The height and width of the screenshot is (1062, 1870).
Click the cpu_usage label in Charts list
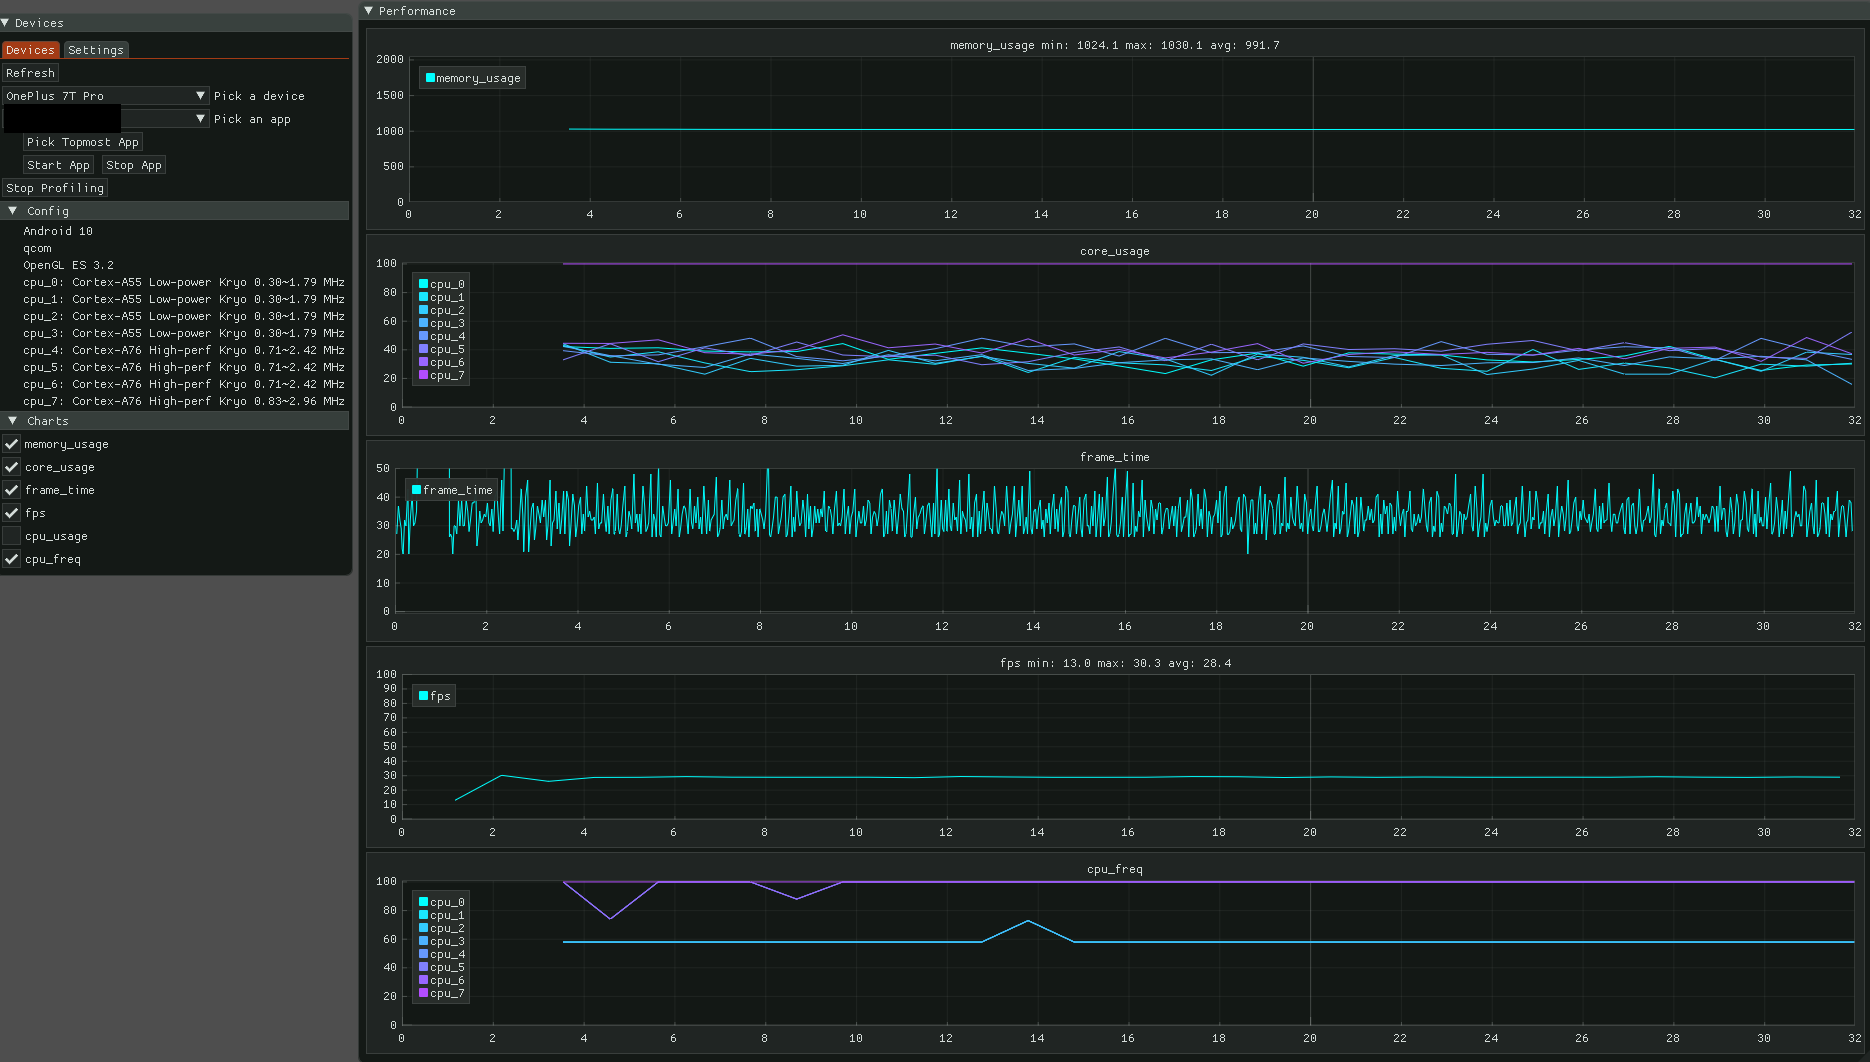tap(56, 536)
